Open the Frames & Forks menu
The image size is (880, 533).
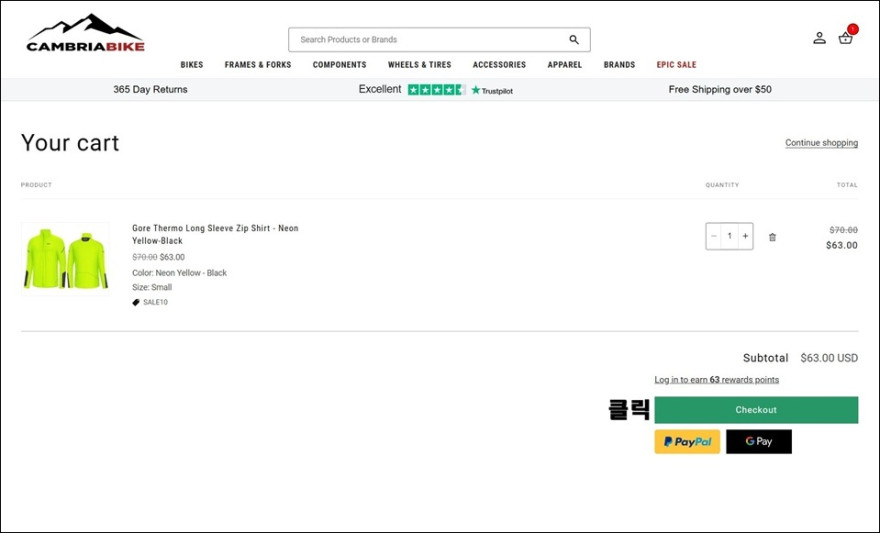point(258,65)
